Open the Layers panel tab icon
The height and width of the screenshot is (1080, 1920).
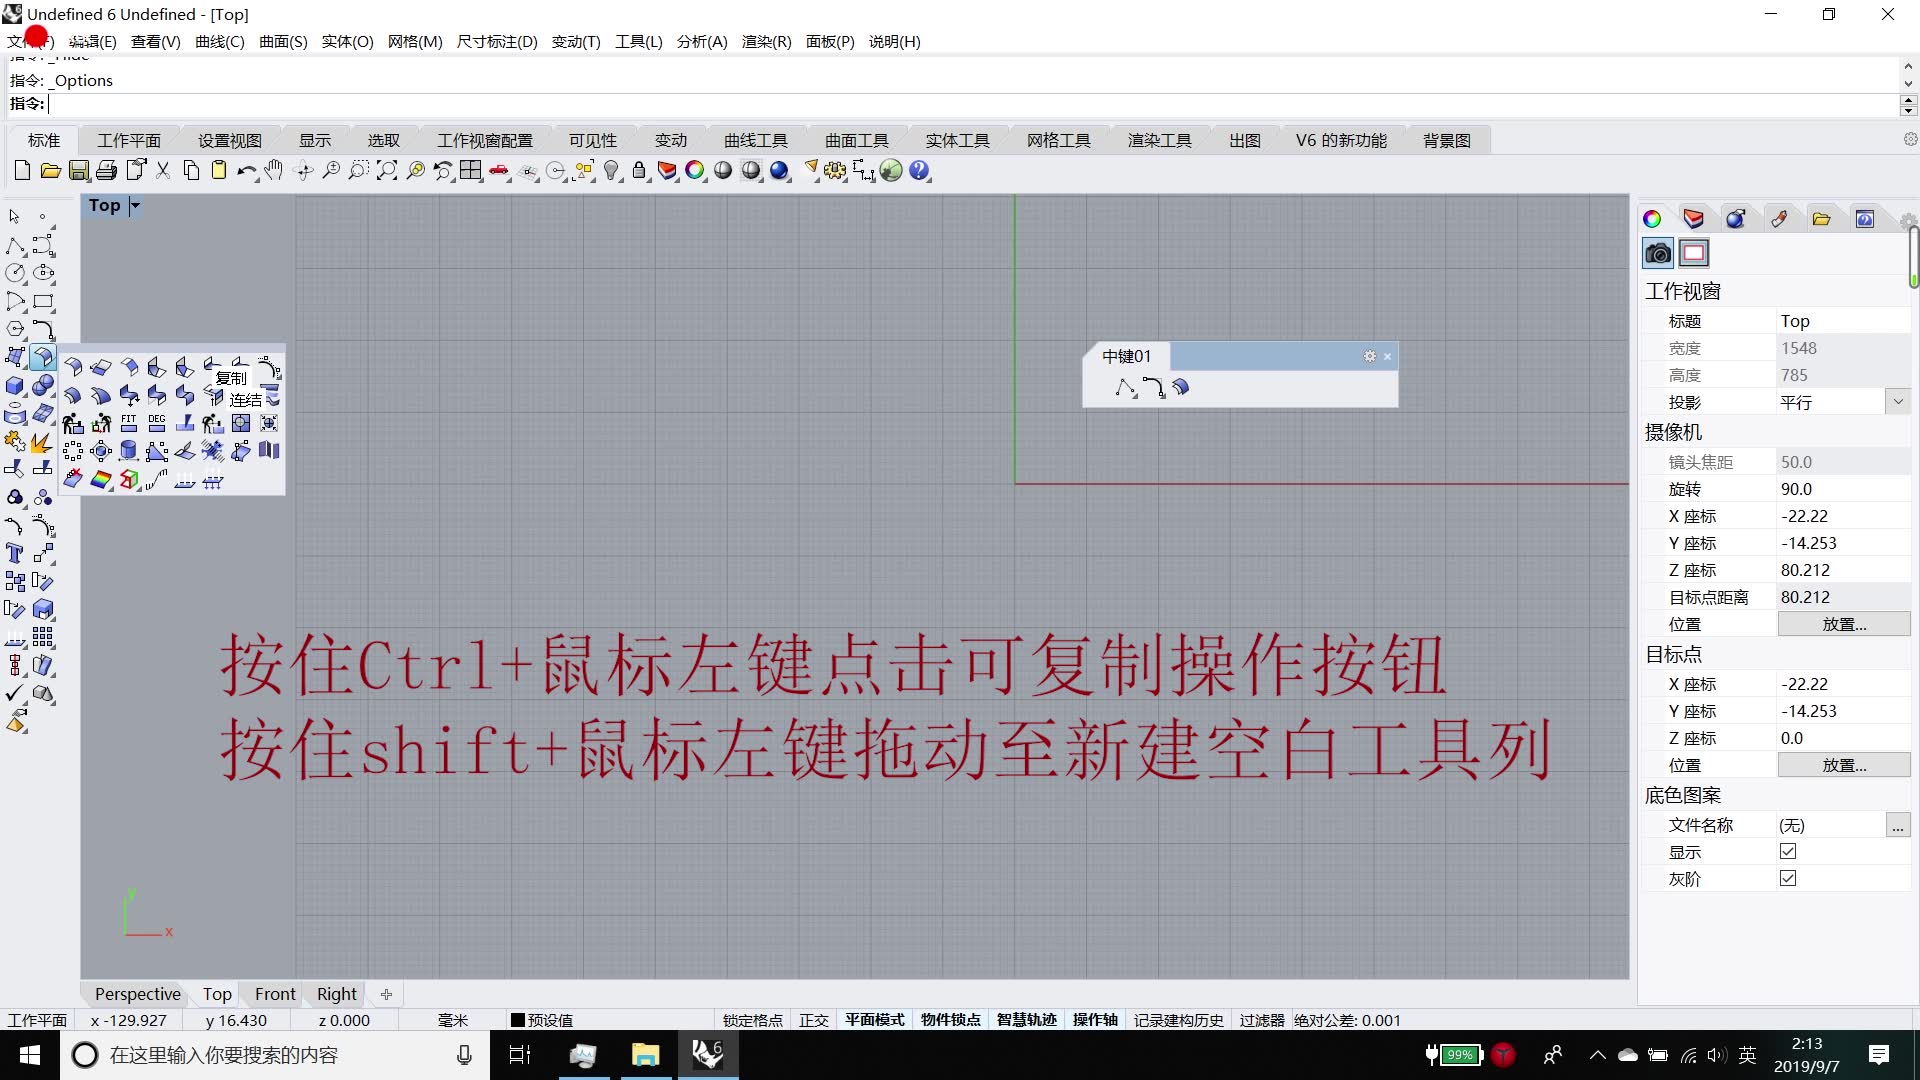[x=1693, y=219]
